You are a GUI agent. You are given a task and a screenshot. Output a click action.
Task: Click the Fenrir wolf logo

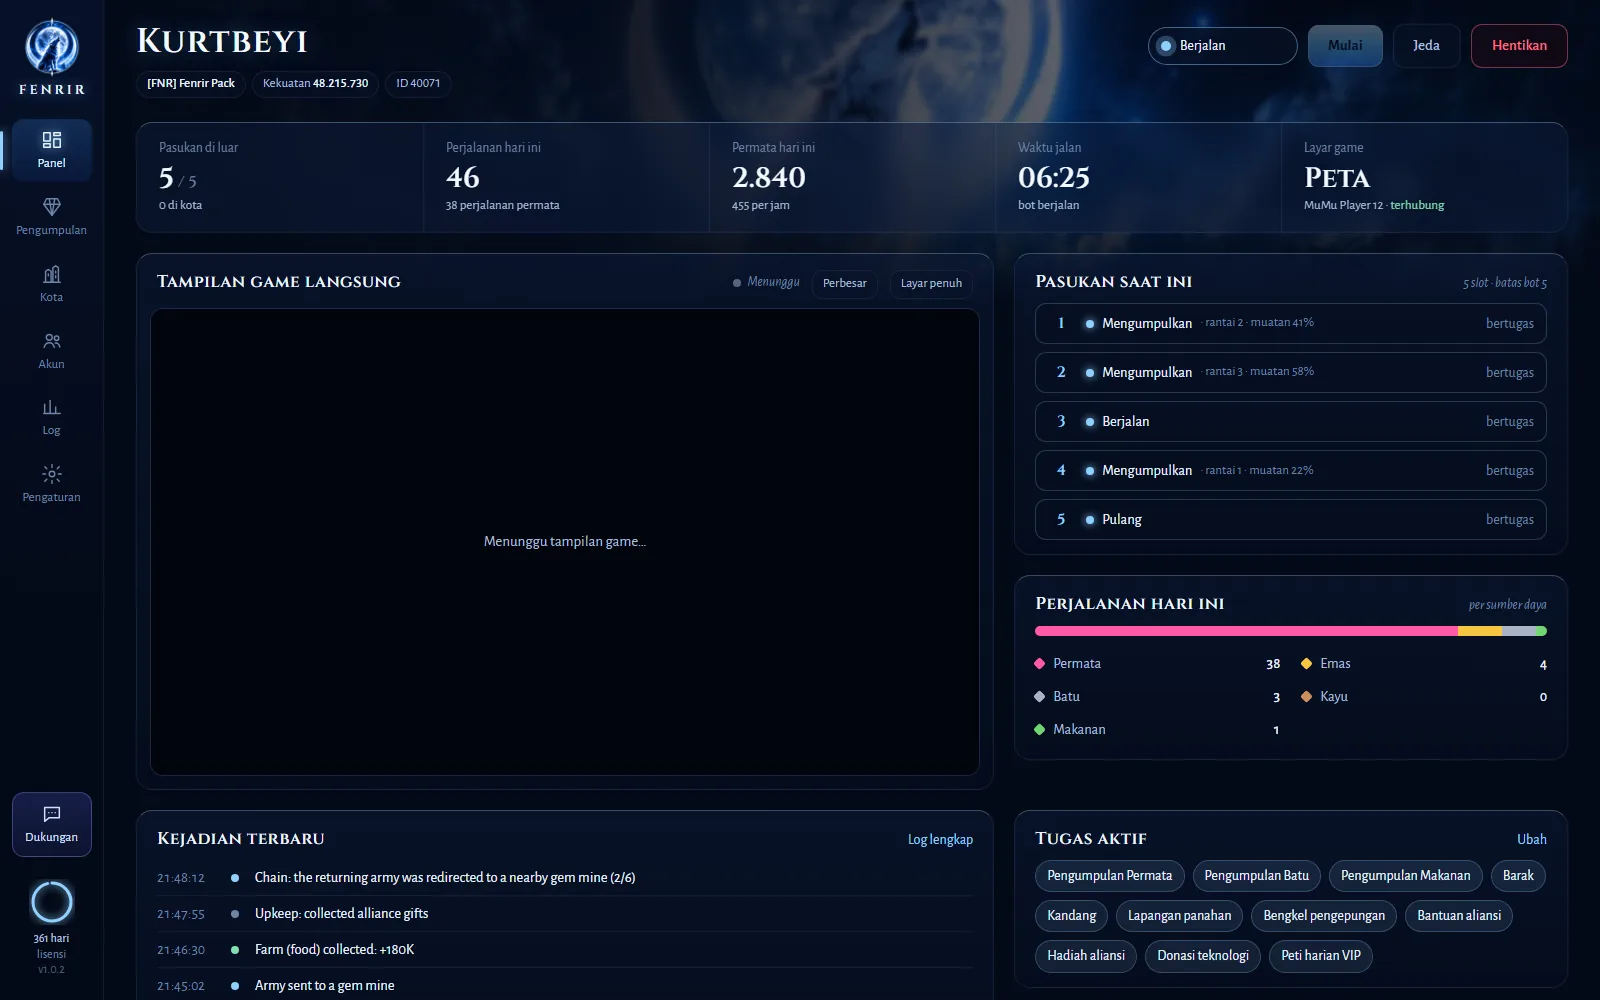52,47
